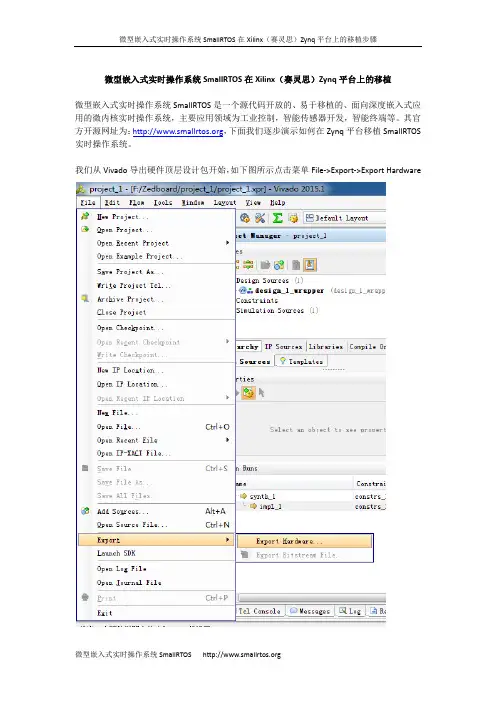The image size is (496, 702).
Task: Open the Tools menu
Action: 163,202
